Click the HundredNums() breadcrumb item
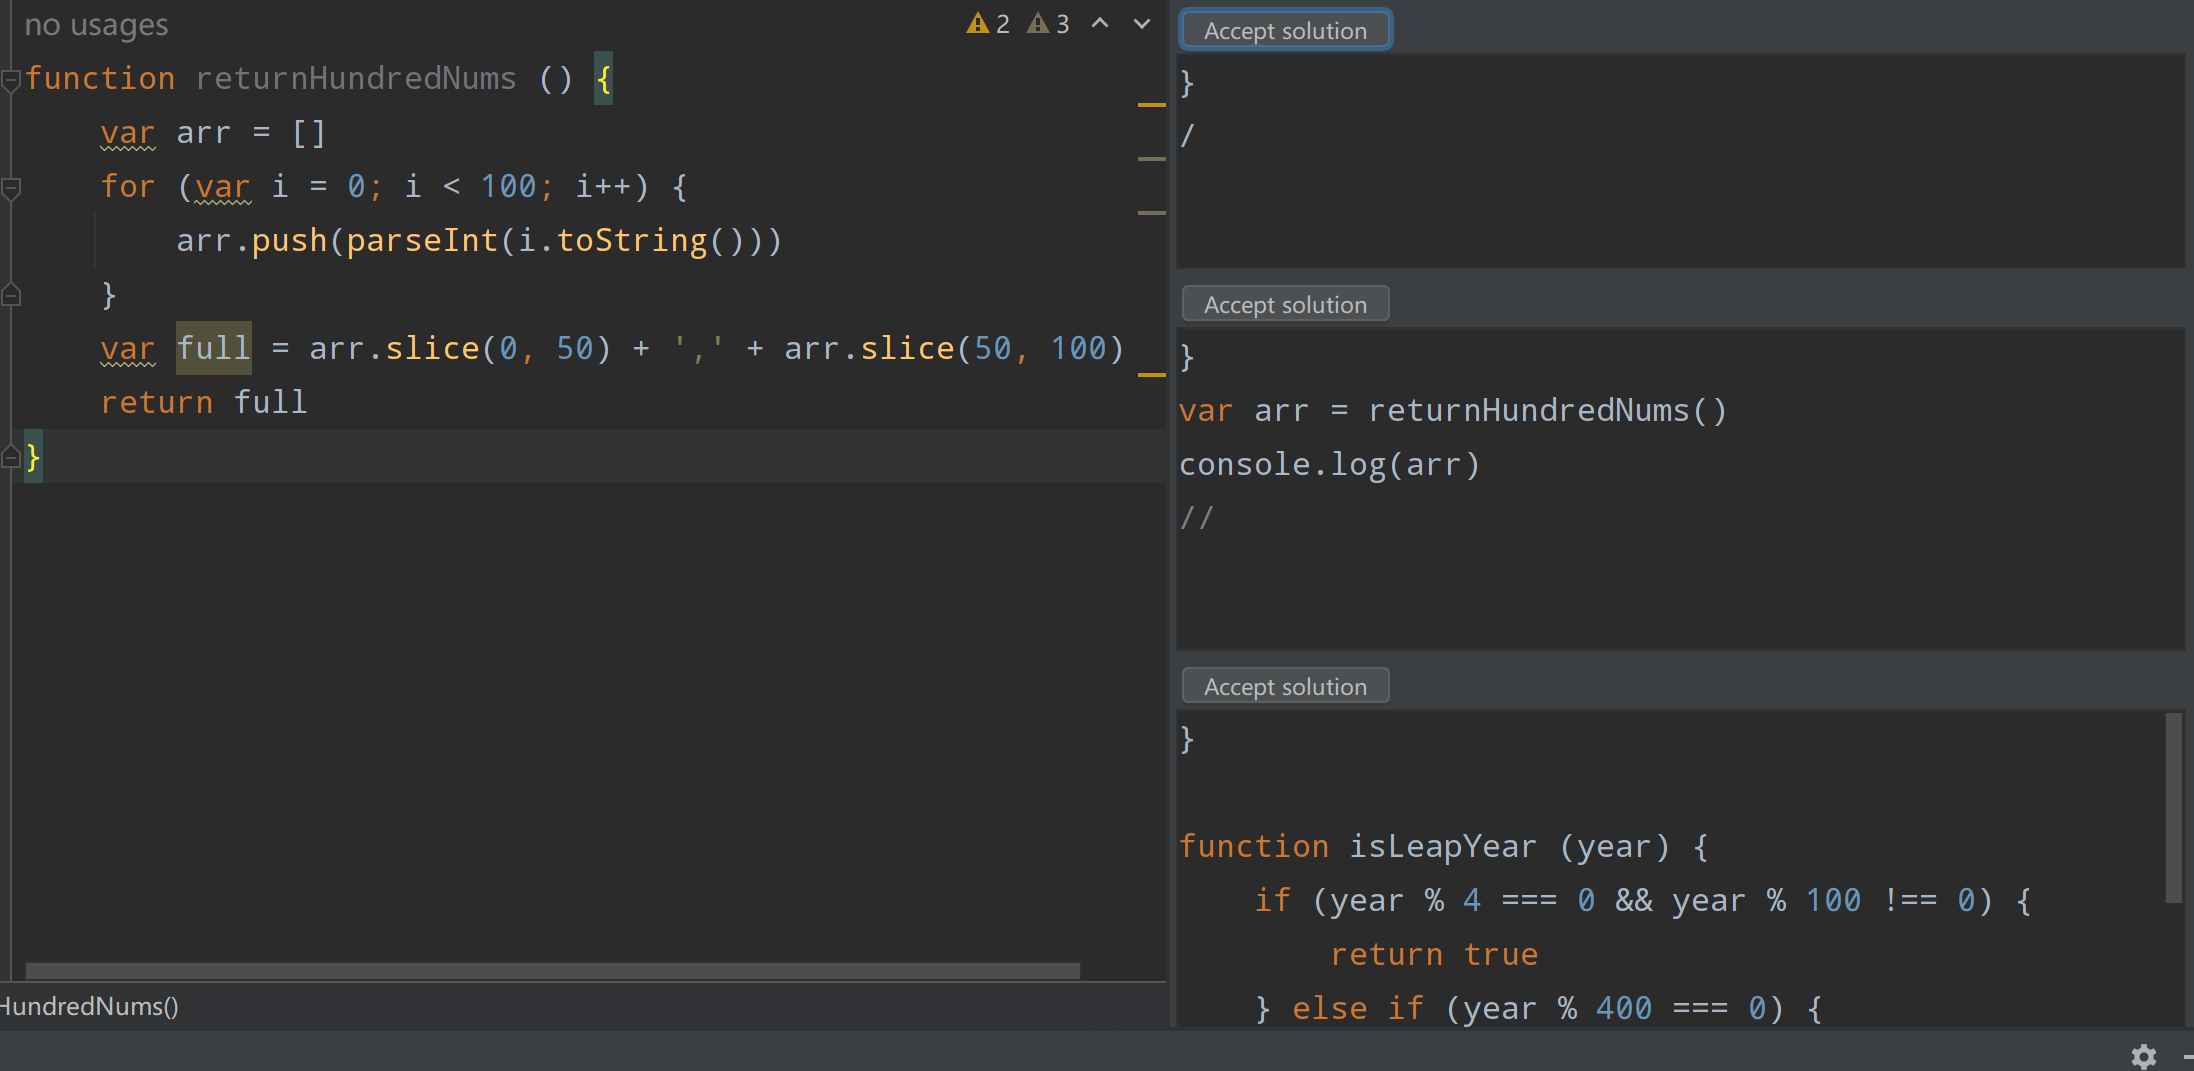The height and width of the screenshot is (1071, 2194). click(89, 1006)
